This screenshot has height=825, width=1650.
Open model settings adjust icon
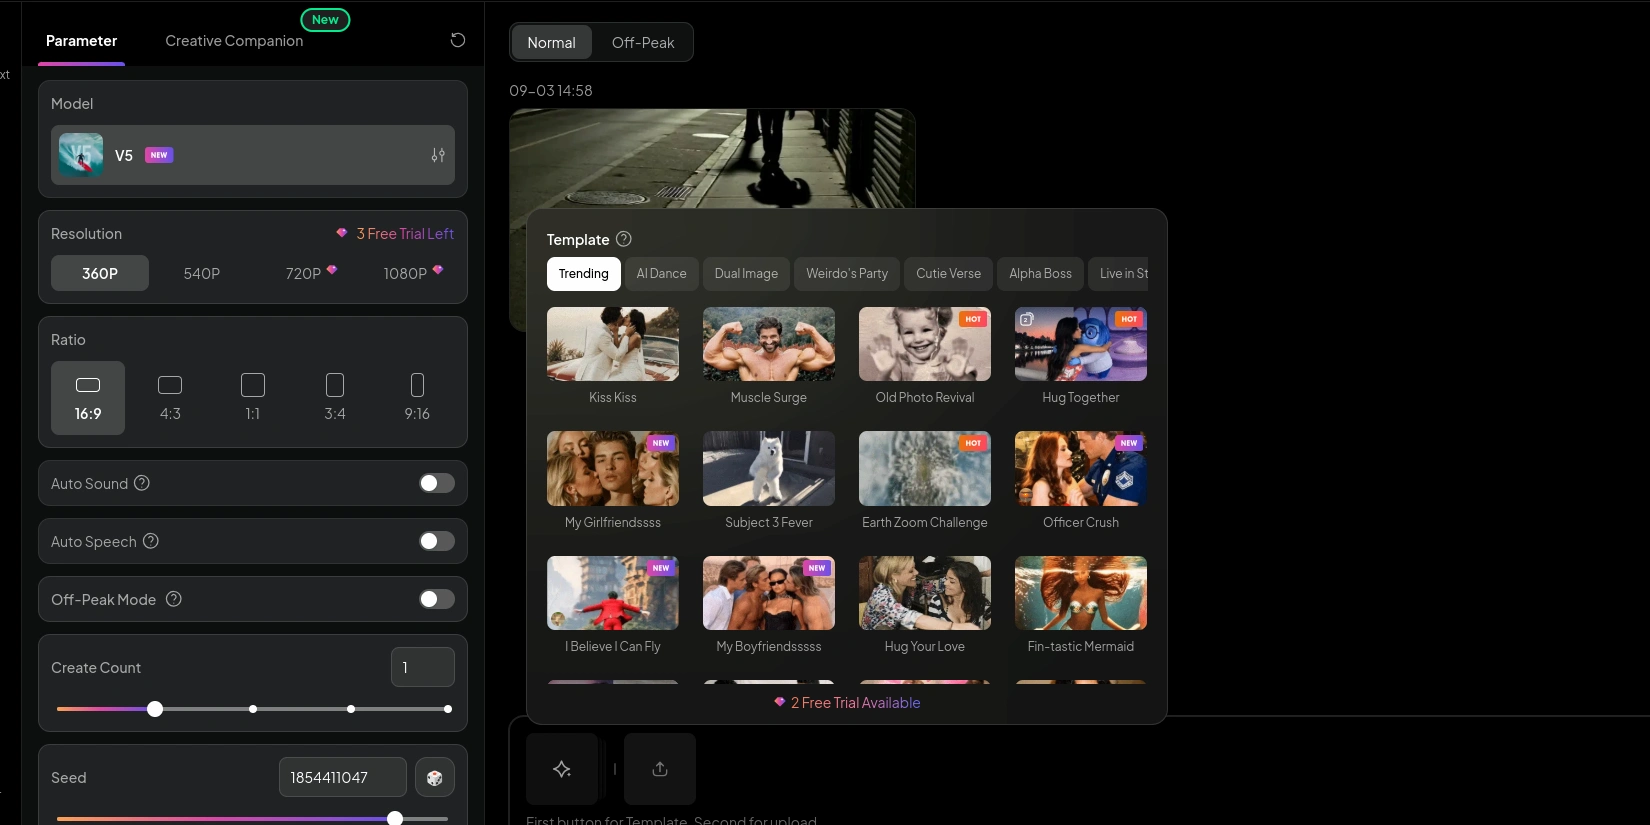point(438,155)
